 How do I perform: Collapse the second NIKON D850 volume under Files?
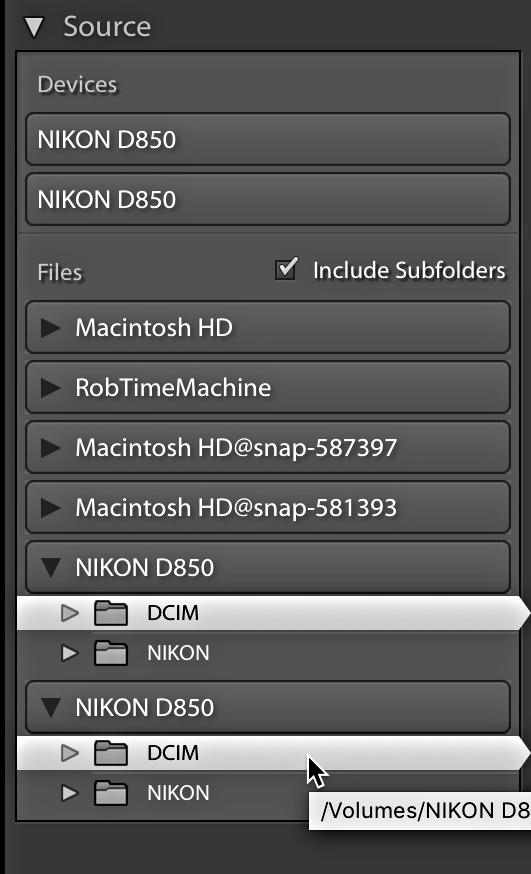(x=51, y=708)
